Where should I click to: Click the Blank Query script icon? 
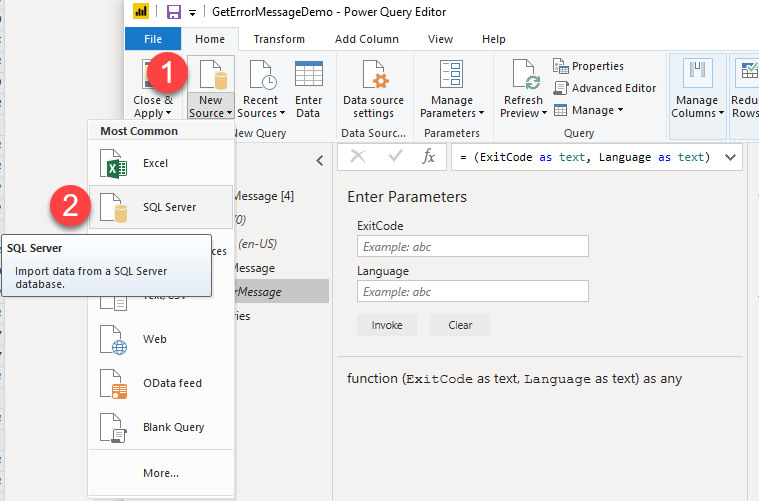(x=113, y=428)
